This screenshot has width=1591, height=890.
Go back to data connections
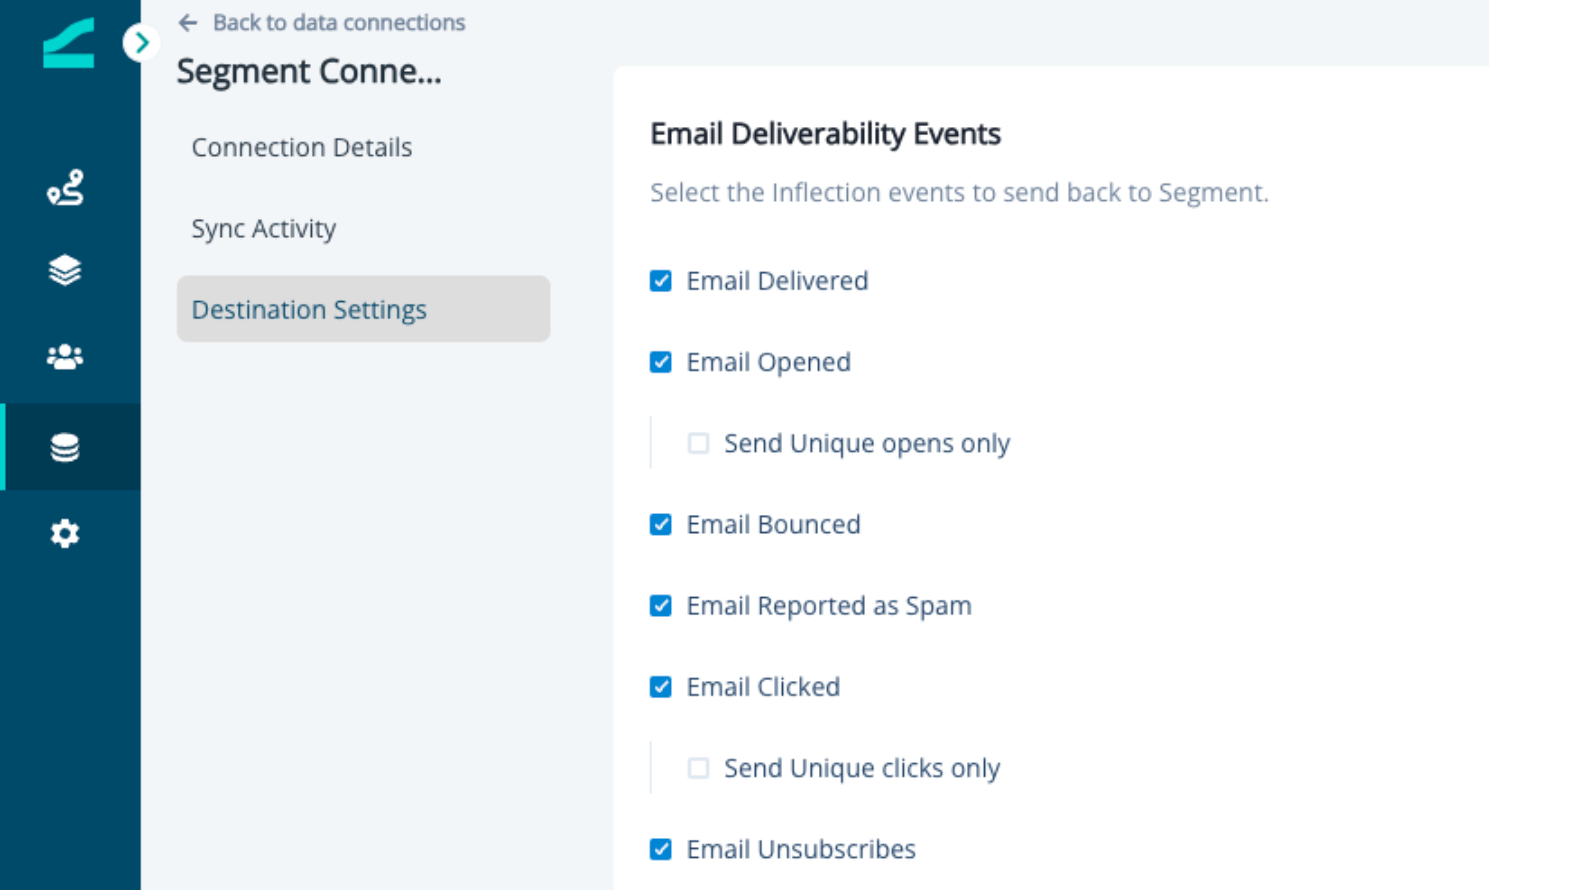point(338,23)
